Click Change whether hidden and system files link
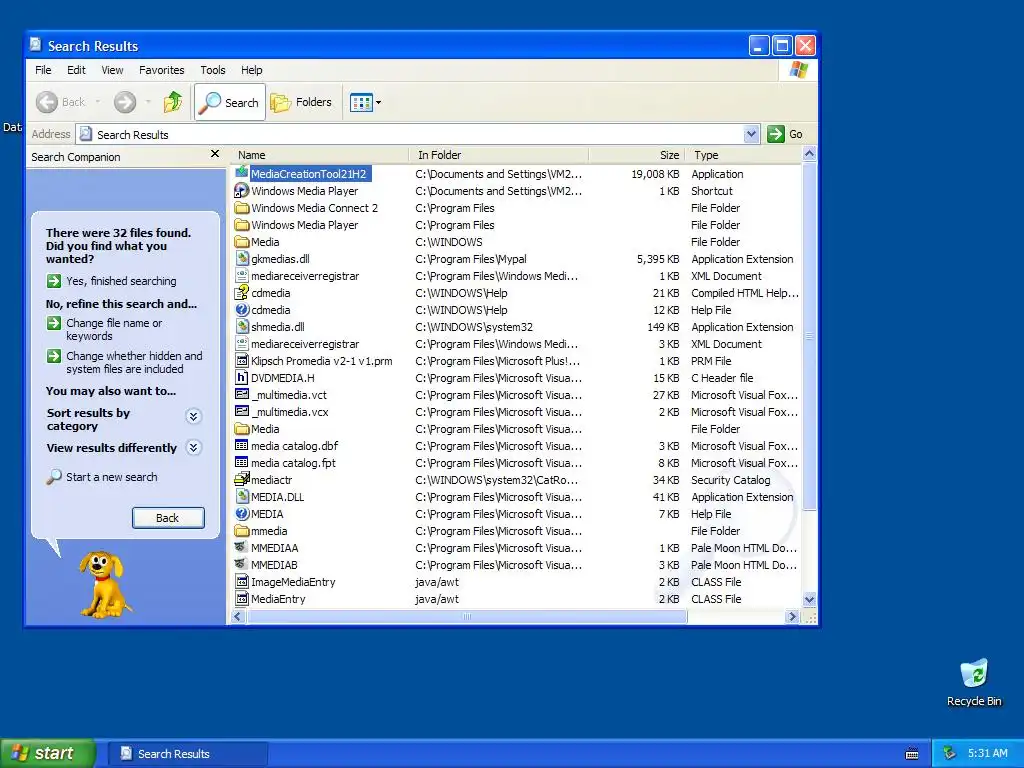The image size is (1024, 768). pos(134,362)
